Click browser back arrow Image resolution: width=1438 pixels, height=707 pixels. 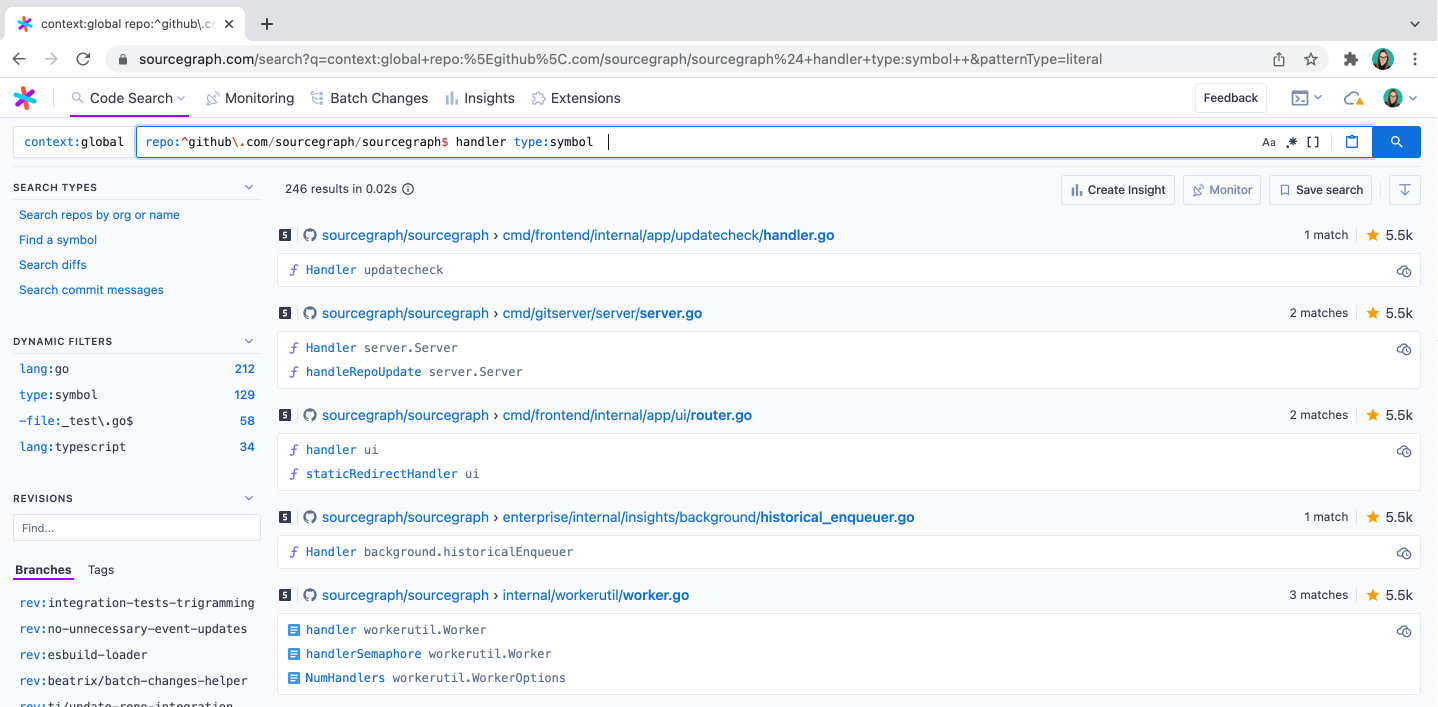tap(20, 59)
